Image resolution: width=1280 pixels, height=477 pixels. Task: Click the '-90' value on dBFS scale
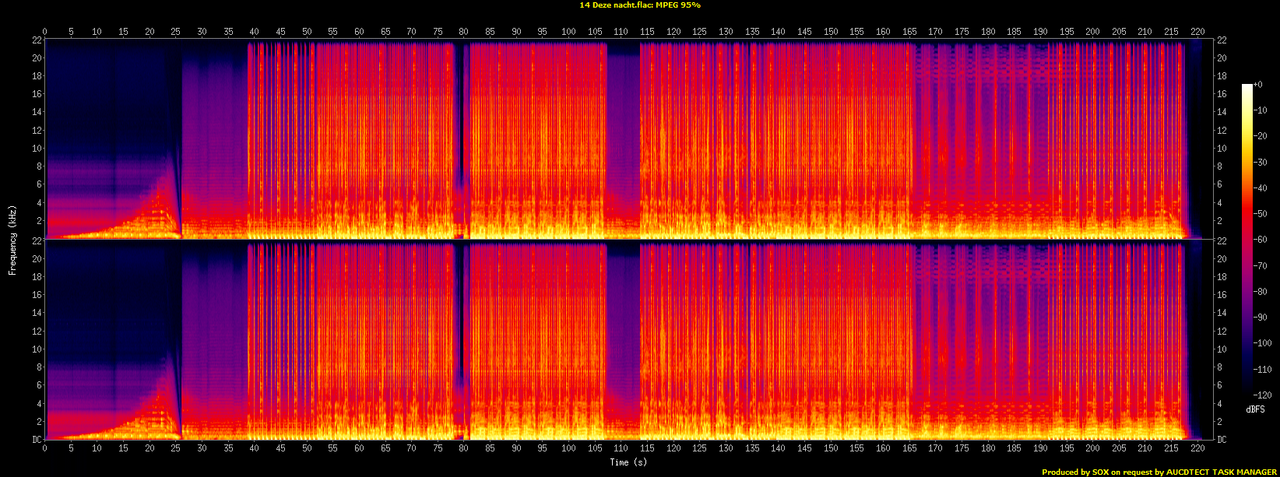(x=1260, y=317)
